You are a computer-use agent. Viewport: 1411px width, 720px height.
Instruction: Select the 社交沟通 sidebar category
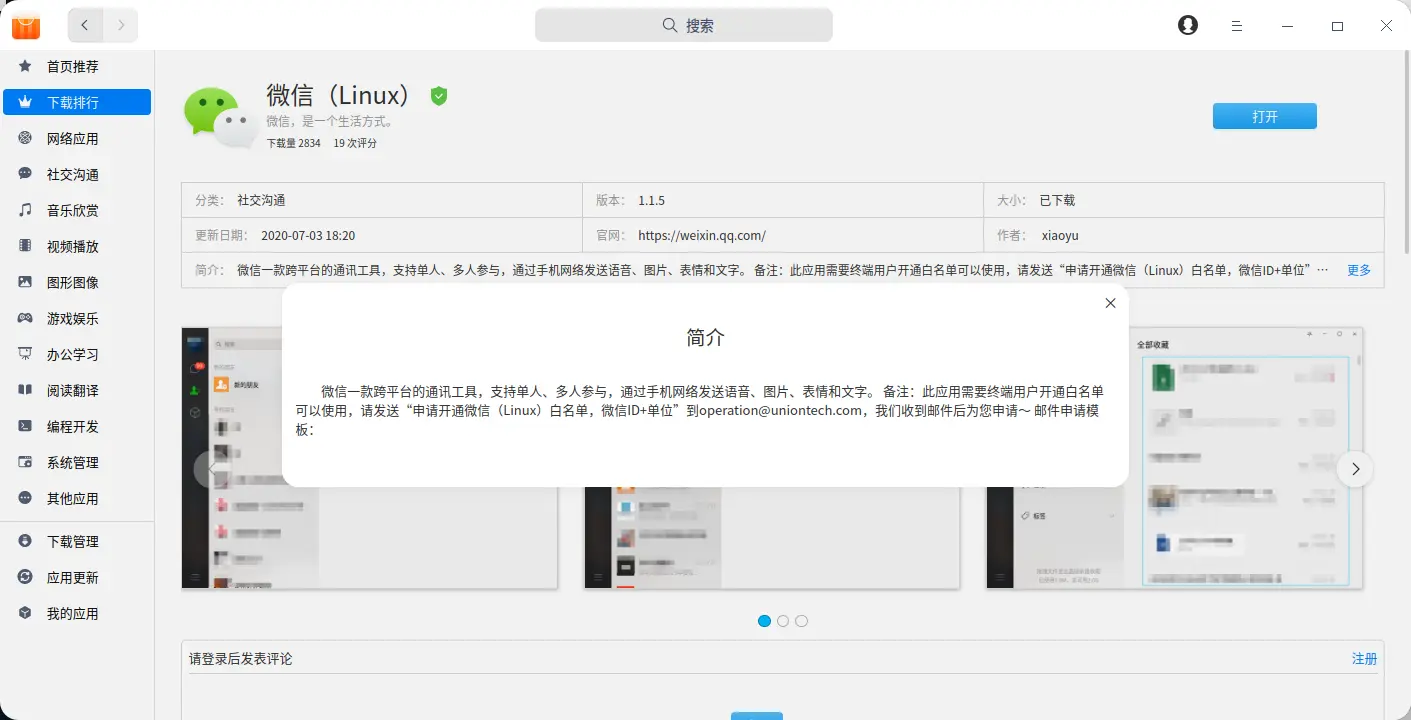pyautogui.click(x=73, y=173)
